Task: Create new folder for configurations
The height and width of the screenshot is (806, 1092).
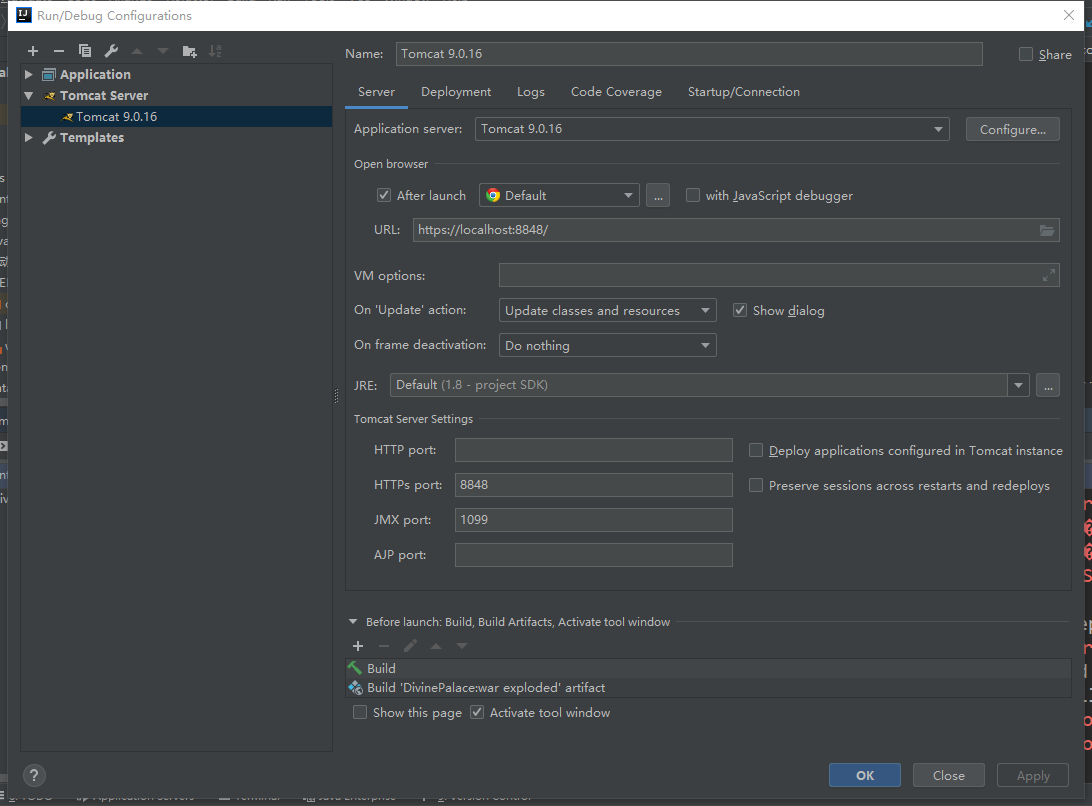Action: [x=189, y=51]
